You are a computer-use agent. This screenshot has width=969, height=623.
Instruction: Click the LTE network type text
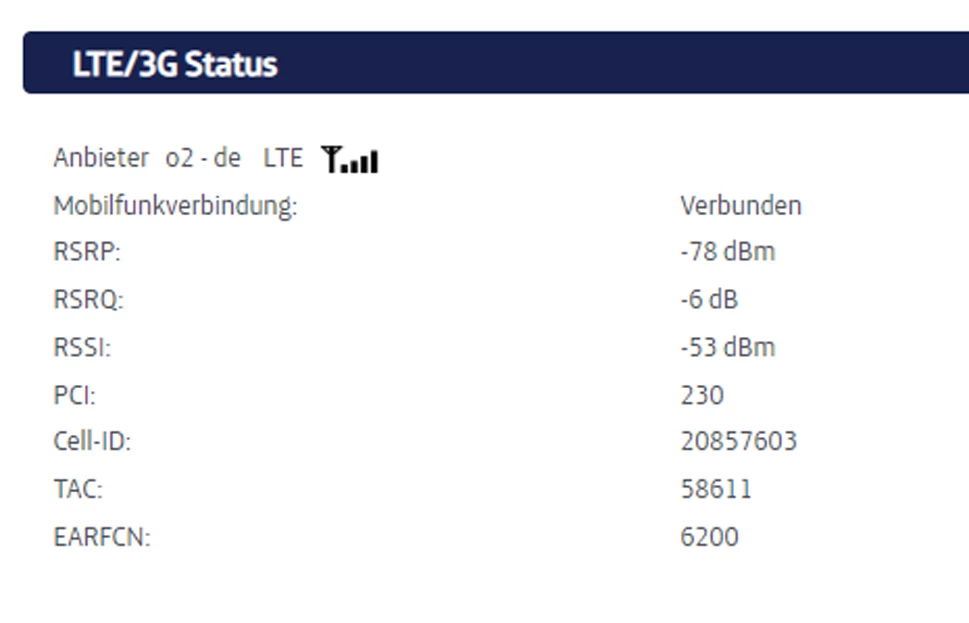pyautogui.click(x=283, y=158)
